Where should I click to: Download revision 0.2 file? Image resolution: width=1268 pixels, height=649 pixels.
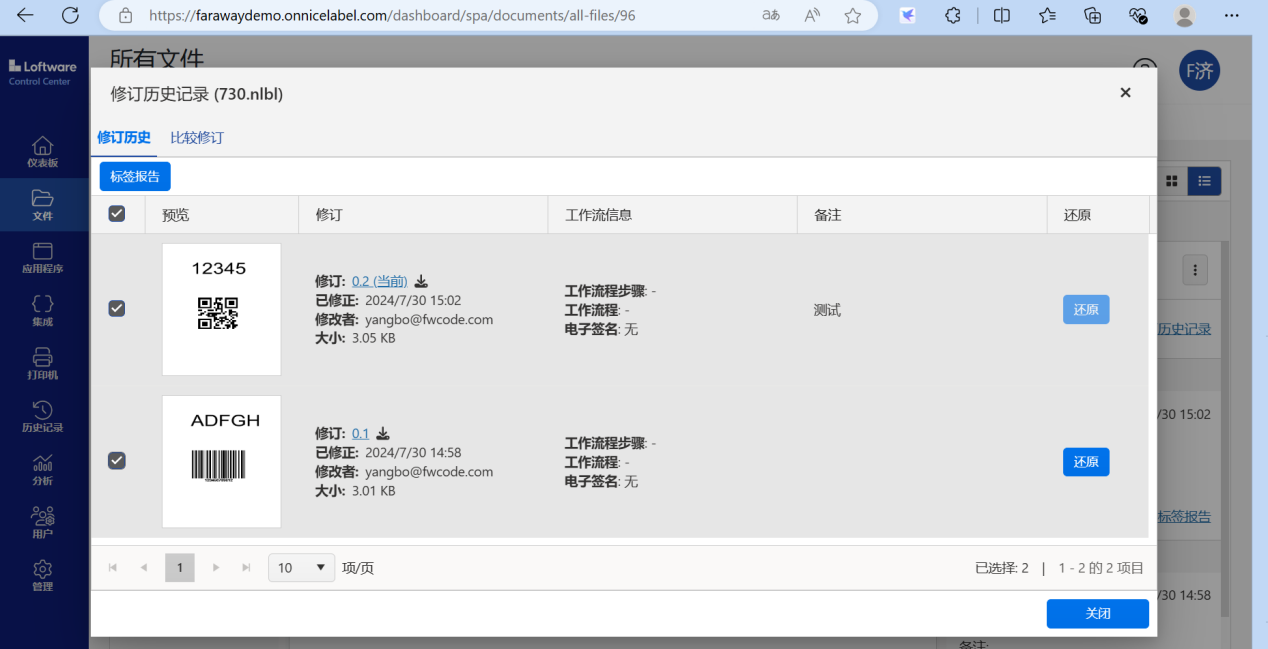(421, 281)
